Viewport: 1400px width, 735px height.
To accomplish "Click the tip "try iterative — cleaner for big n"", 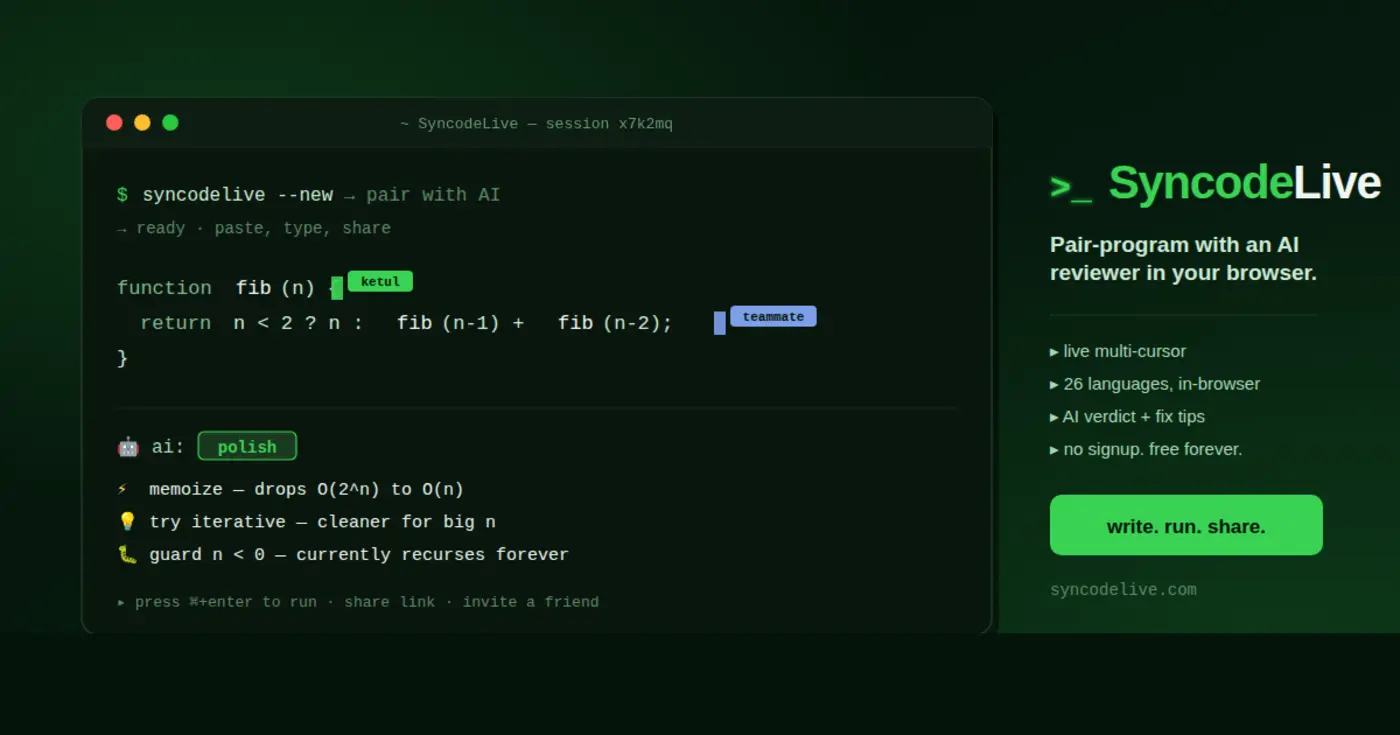I will click(x=322, y=522).
